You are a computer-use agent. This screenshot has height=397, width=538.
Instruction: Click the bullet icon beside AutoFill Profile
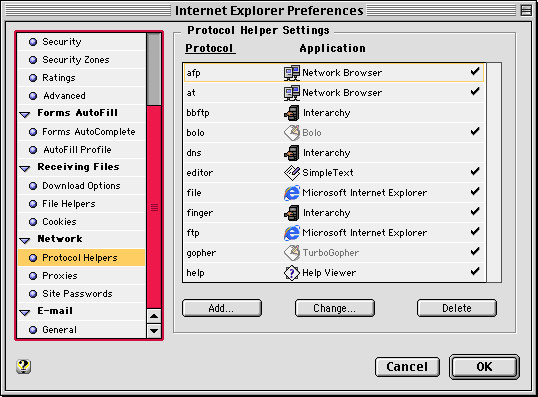[x=33, y=150]
